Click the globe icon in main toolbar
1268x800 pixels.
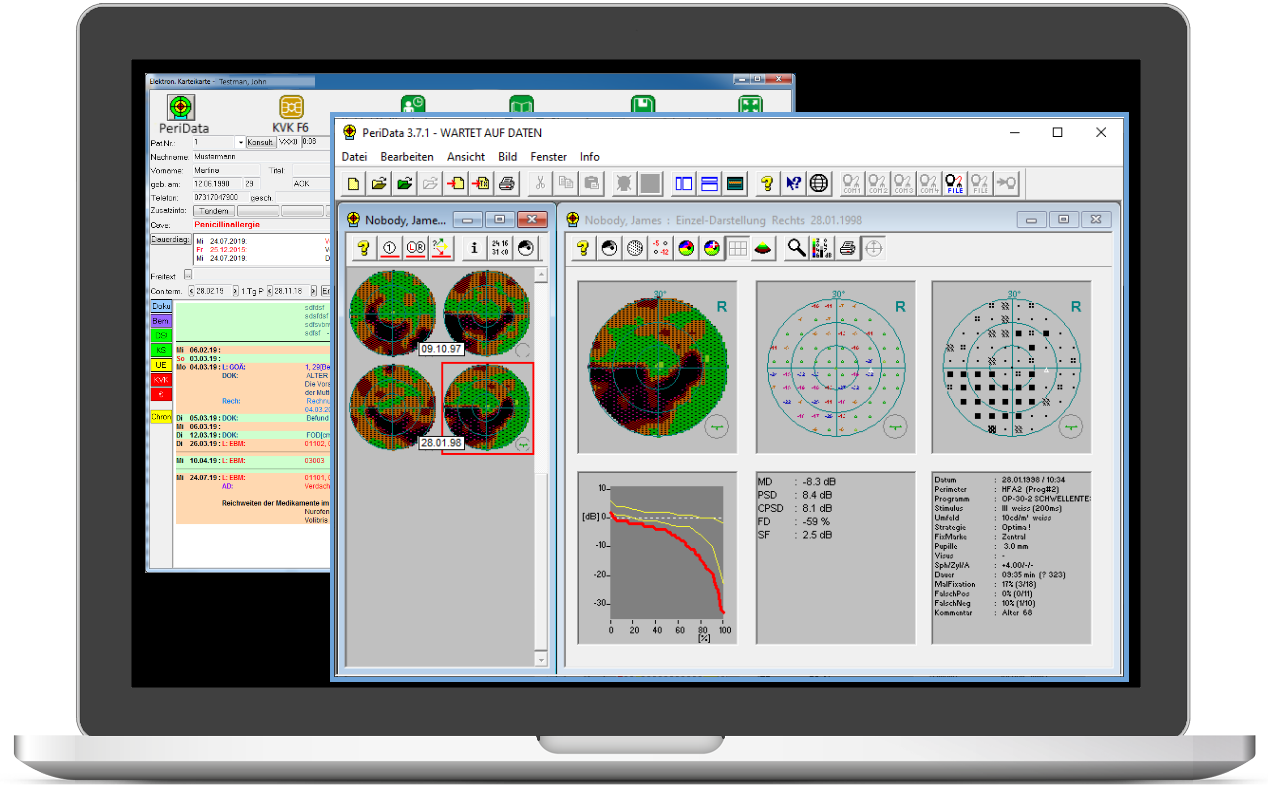point(818,183)
